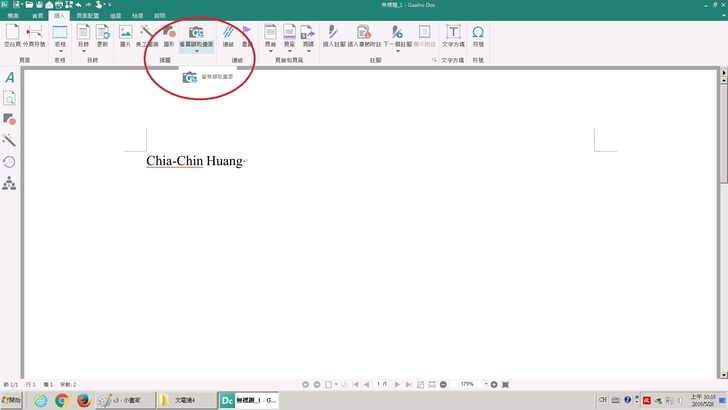Switch to the Paint (小畫家) taskbar window
This screenshot has width=728, height=410.
click(125, 400)
